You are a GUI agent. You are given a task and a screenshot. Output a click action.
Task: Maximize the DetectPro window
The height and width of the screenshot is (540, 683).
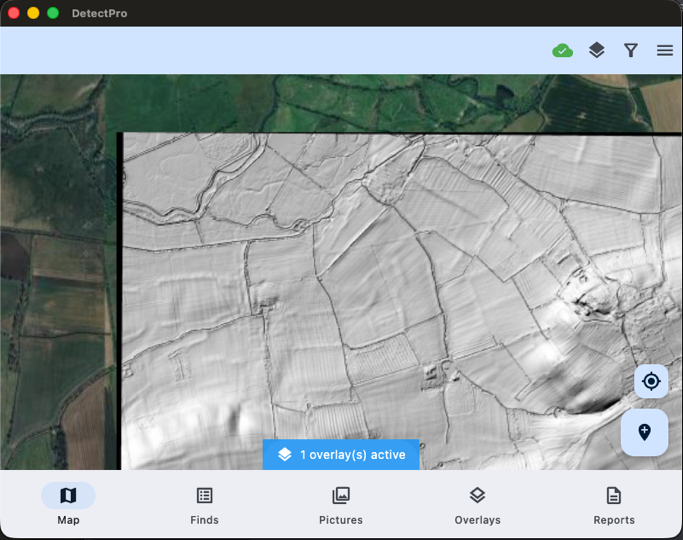[53, 13]
